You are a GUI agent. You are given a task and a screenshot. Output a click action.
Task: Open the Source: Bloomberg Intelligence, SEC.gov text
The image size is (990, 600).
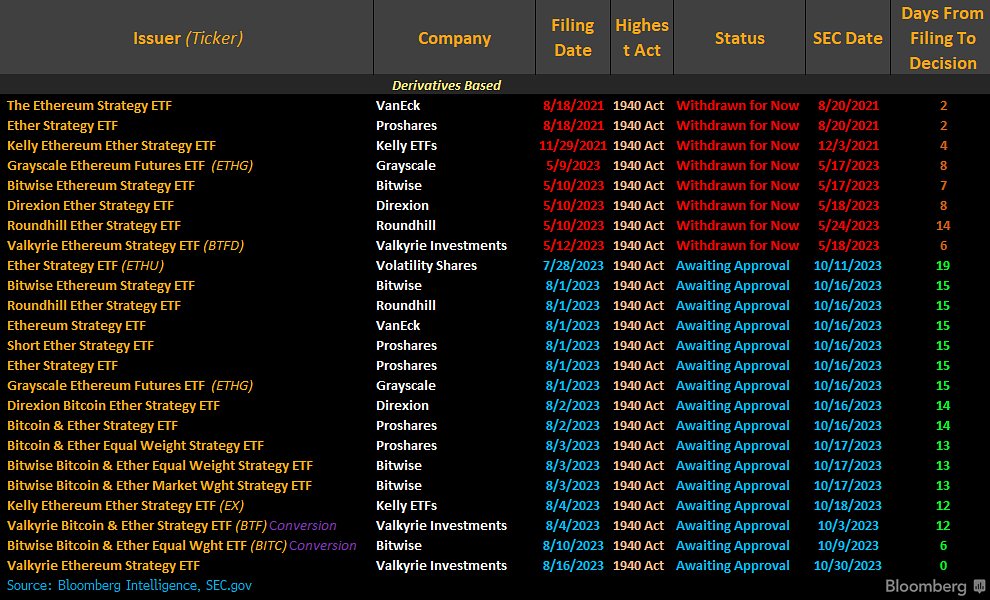click(129, 585)
